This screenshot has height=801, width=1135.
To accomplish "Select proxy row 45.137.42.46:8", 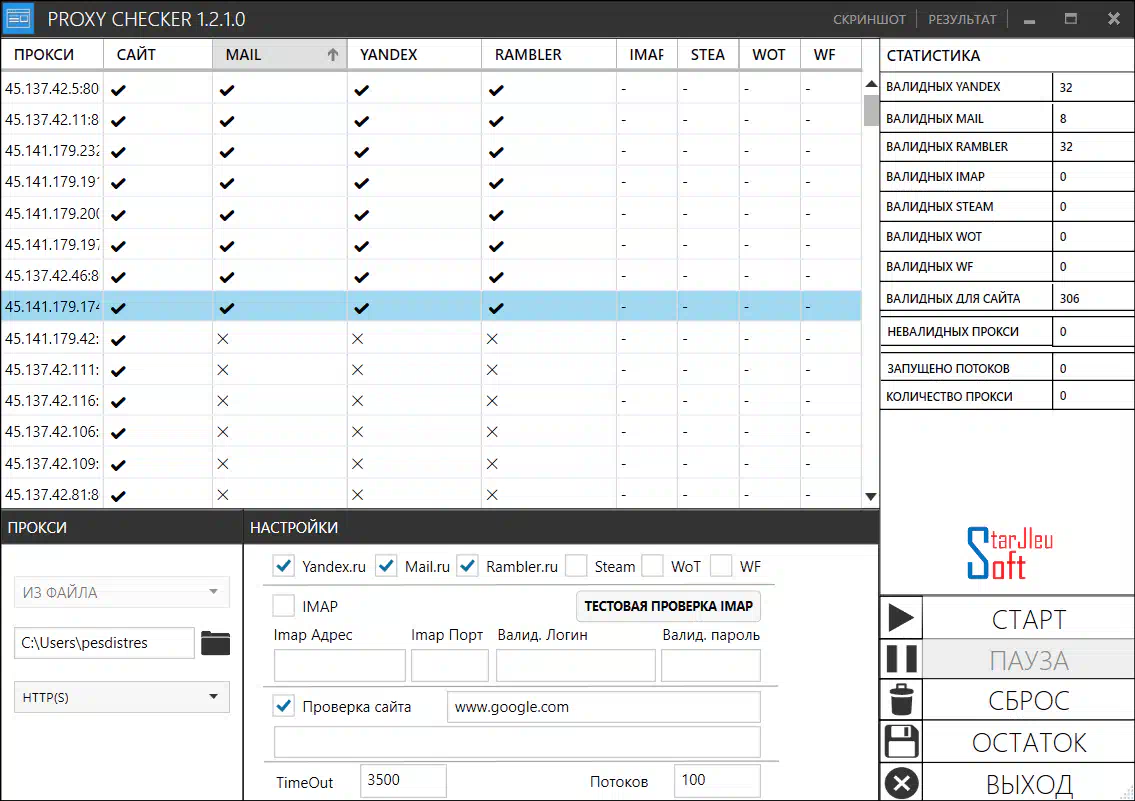I will [x=431, y=276].
